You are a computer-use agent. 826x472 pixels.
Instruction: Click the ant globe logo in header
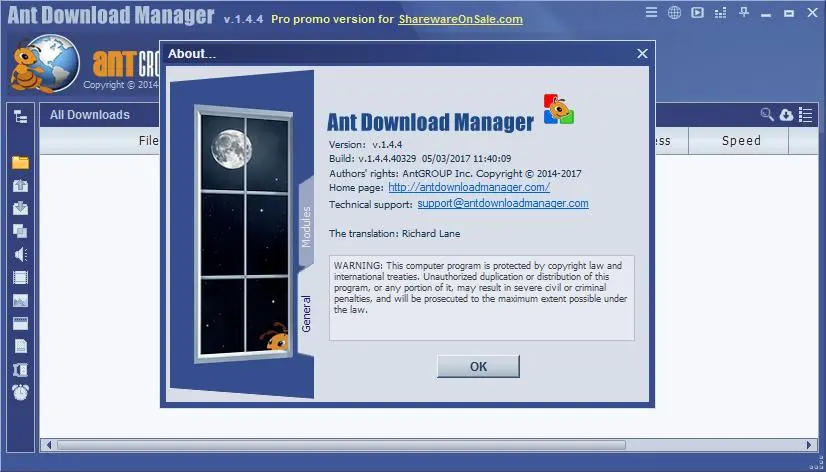[45, 63]
